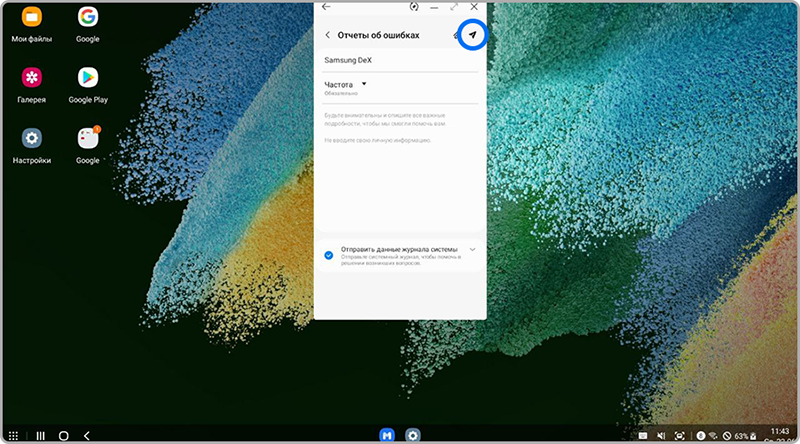Click the 'Отчеты об ошибках' header title
Viewport: 800px width, 444px height.
(x=379, y=35)
